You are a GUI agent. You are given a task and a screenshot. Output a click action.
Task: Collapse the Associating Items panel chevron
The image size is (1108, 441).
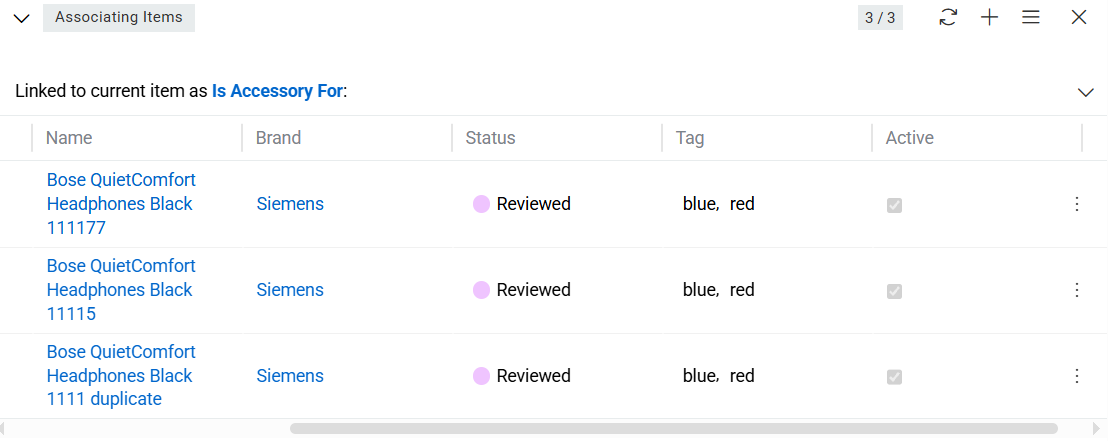[21, 18]
